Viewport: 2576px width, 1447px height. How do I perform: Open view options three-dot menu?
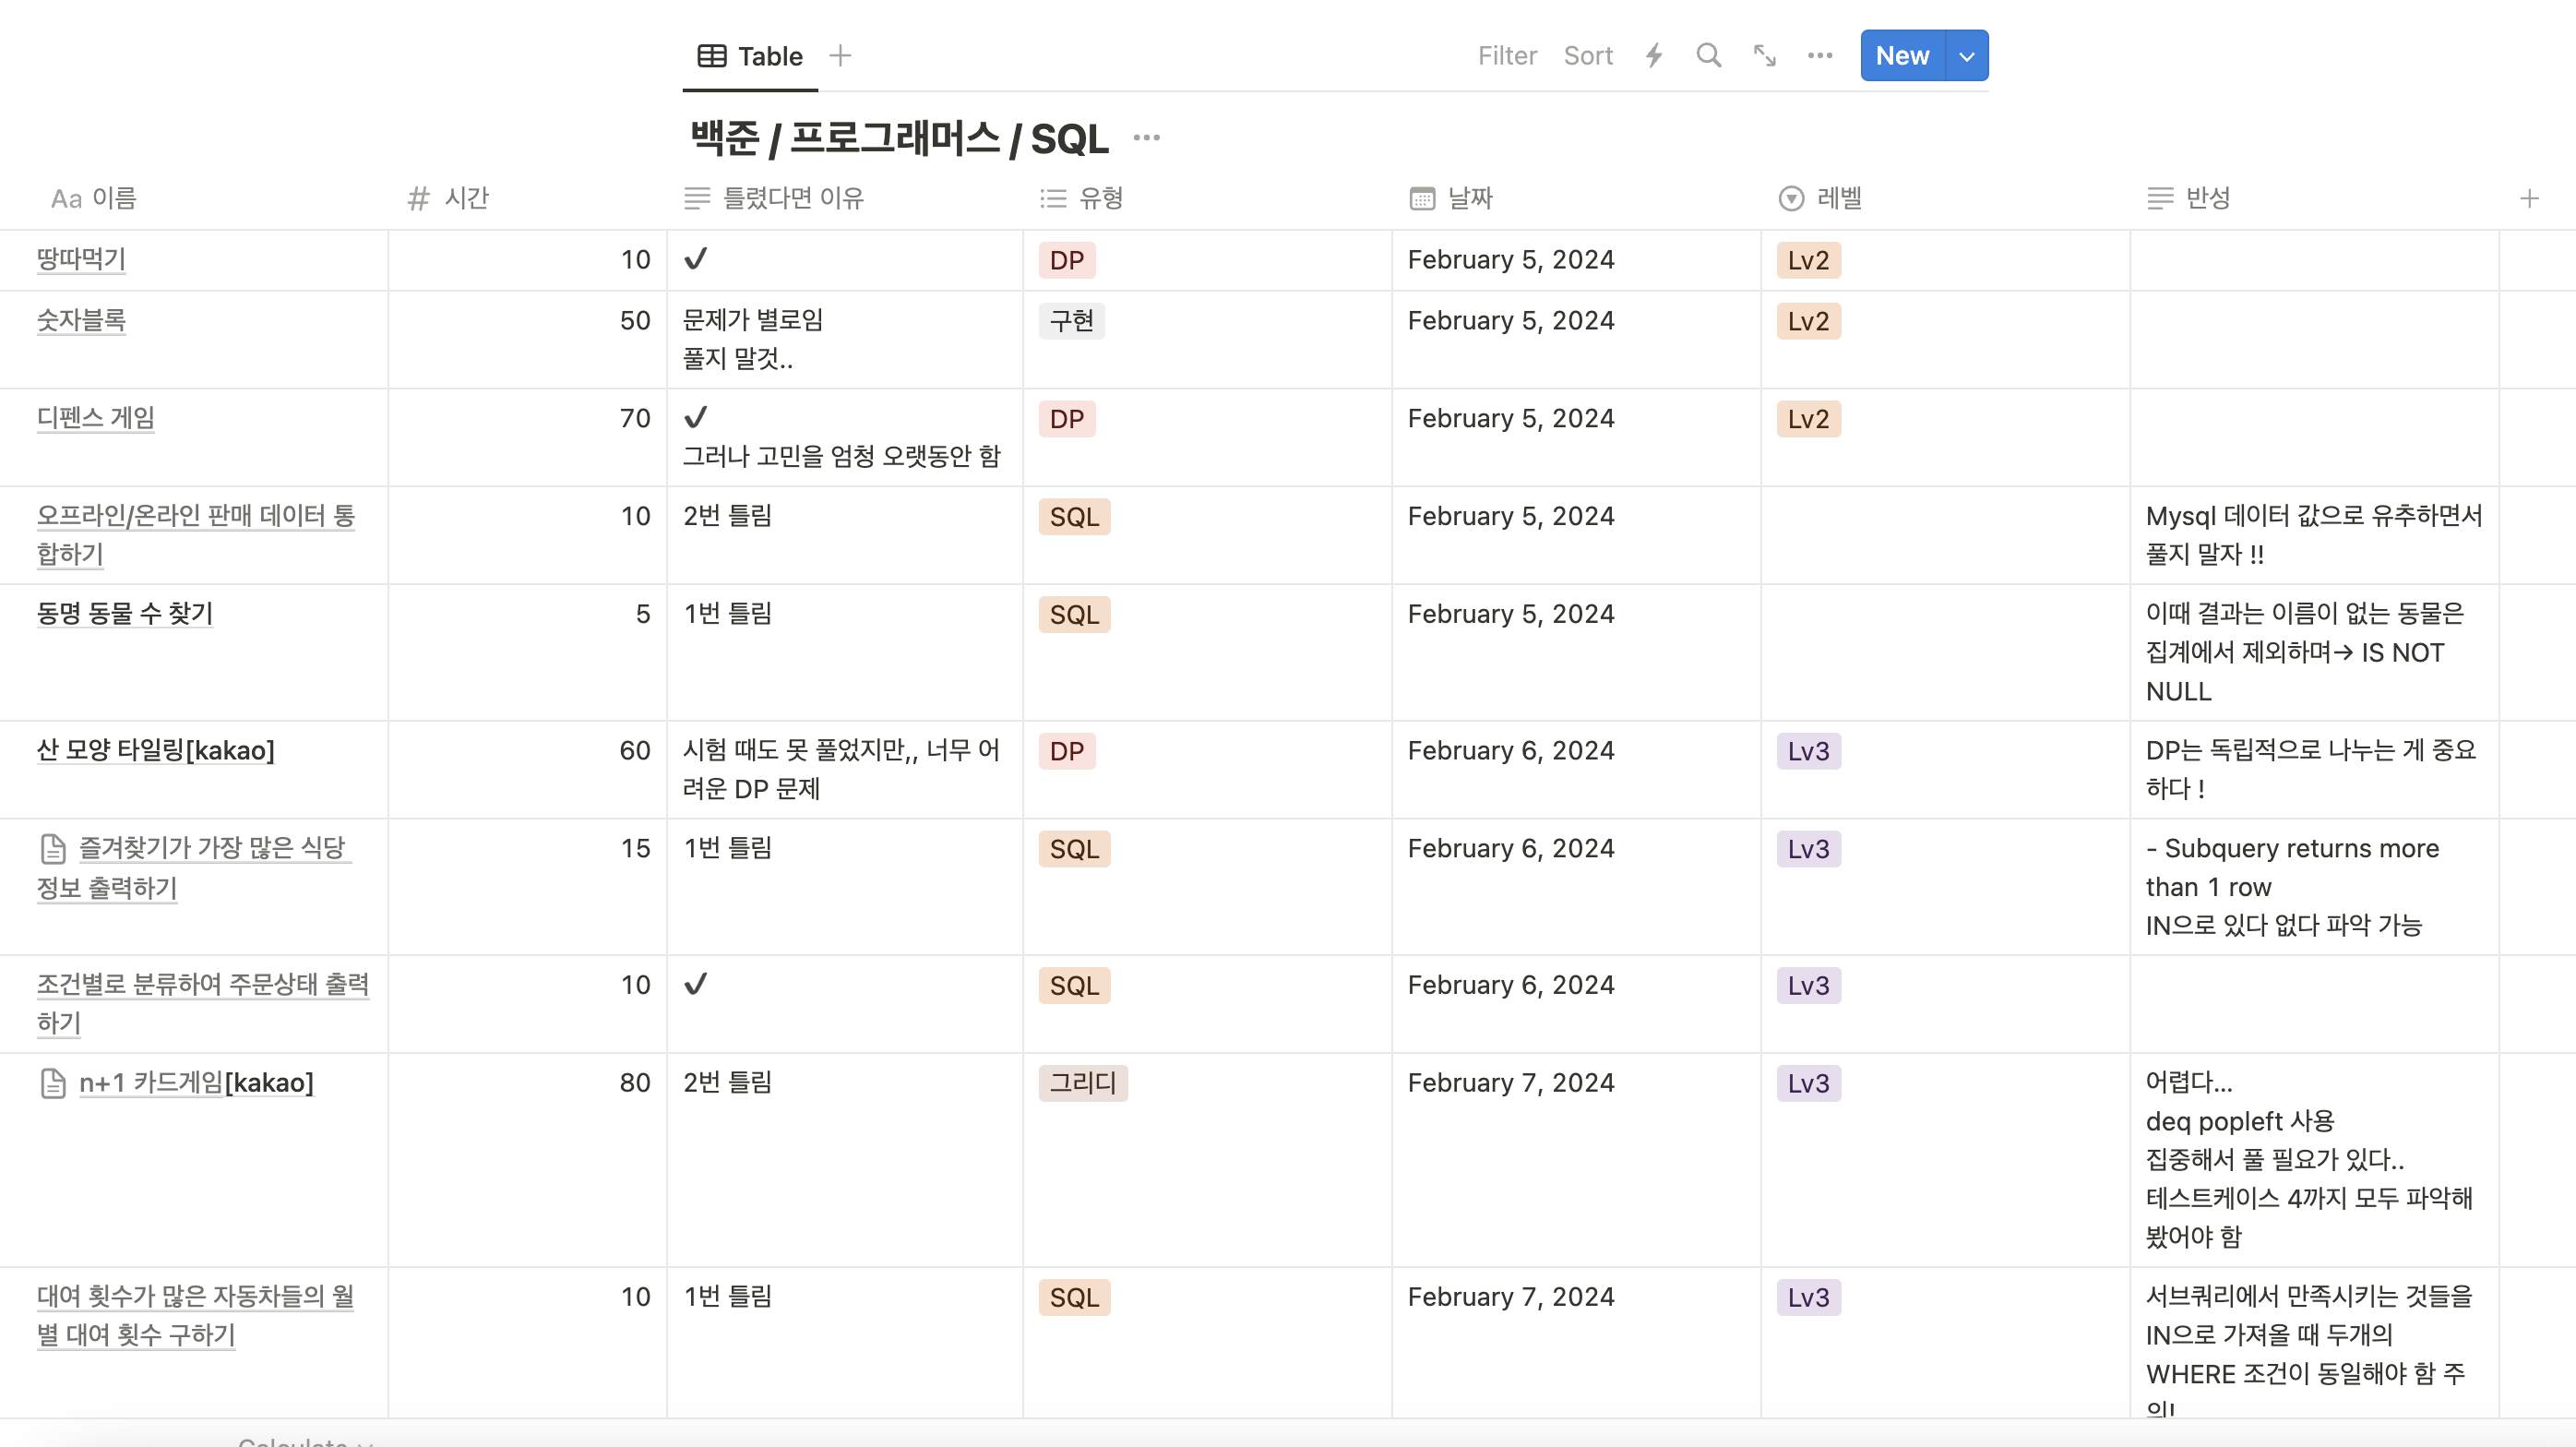[1819, 56]
